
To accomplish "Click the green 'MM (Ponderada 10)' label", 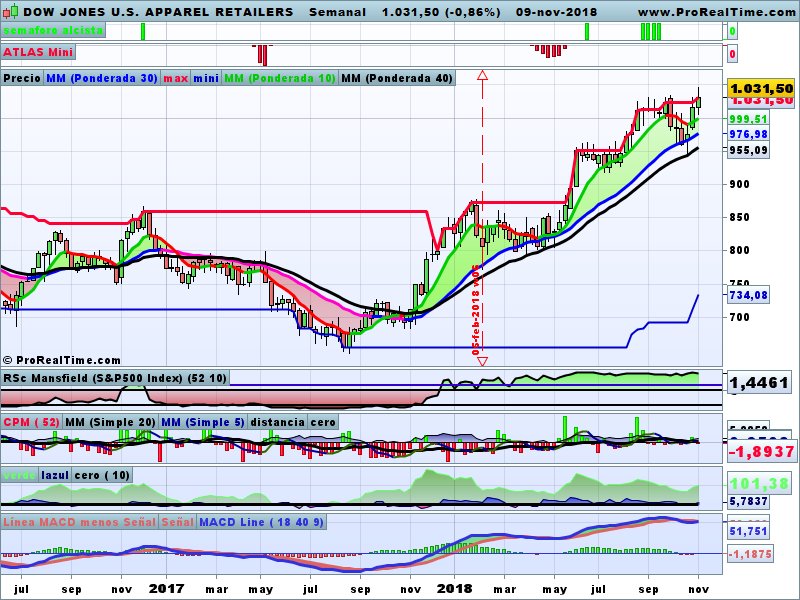I will click(x=280, y=78).
